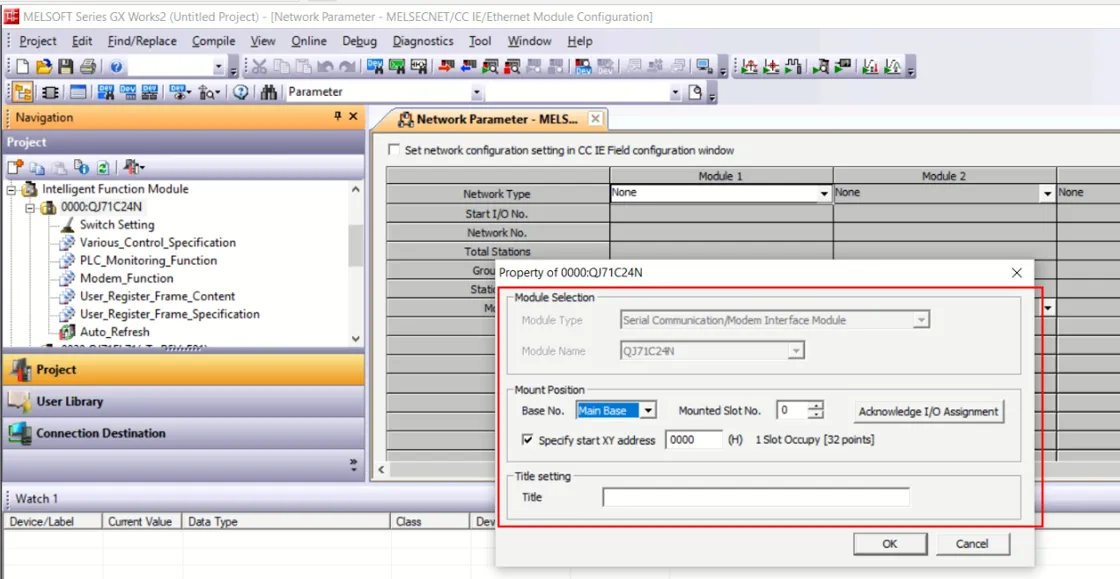1120x579 pixels.
Task: Select Modem_Function tree item
Action: pyautogui.click(x=126, y=278)
